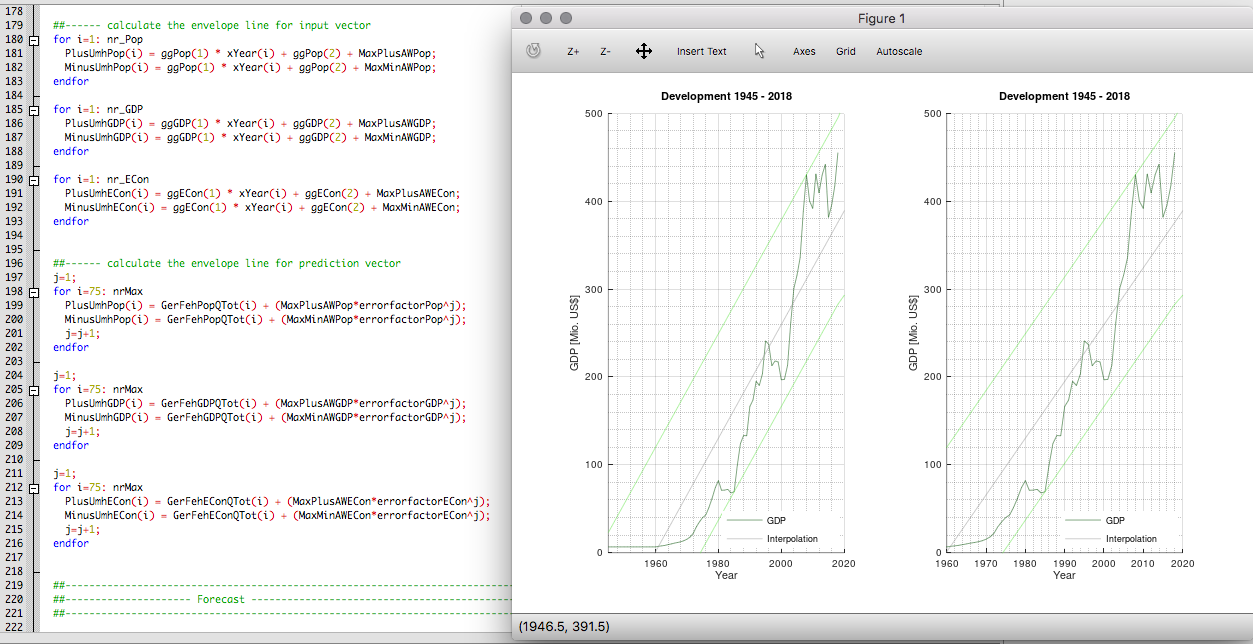The height and width of the screenshot is (644, 1253).
Task: Click the Z+ zoom in button
Action: [573, 51]
